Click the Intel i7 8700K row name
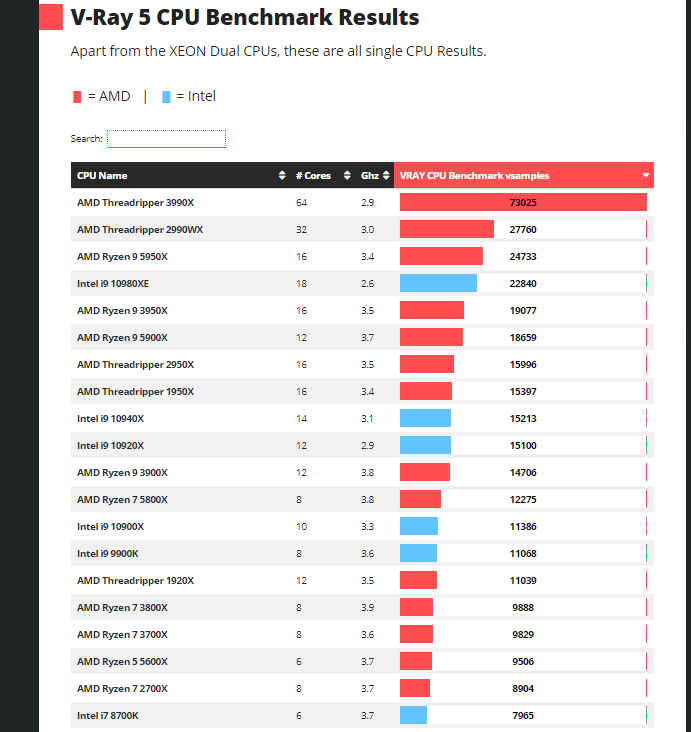 tap(108, 716)
